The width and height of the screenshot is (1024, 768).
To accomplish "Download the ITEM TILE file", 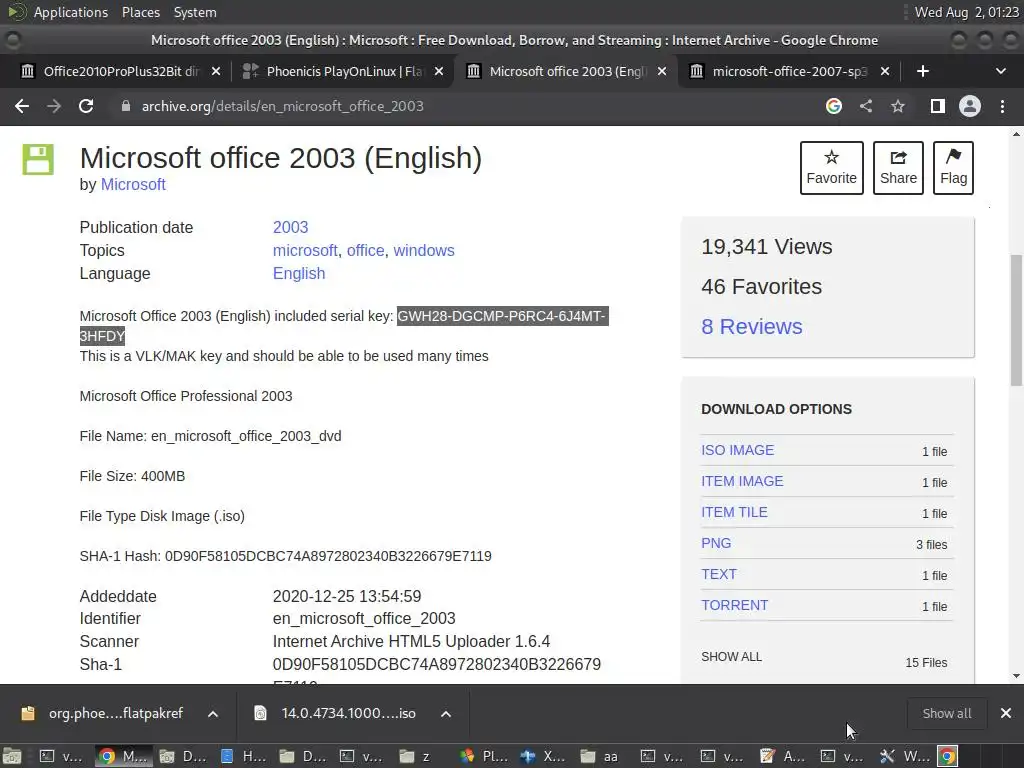I will (x=734, y=513).
